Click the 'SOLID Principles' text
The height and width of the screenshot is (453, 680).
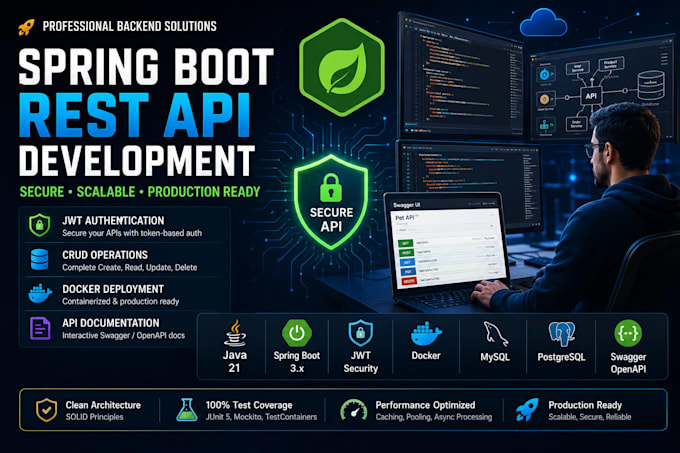(95, 417)
